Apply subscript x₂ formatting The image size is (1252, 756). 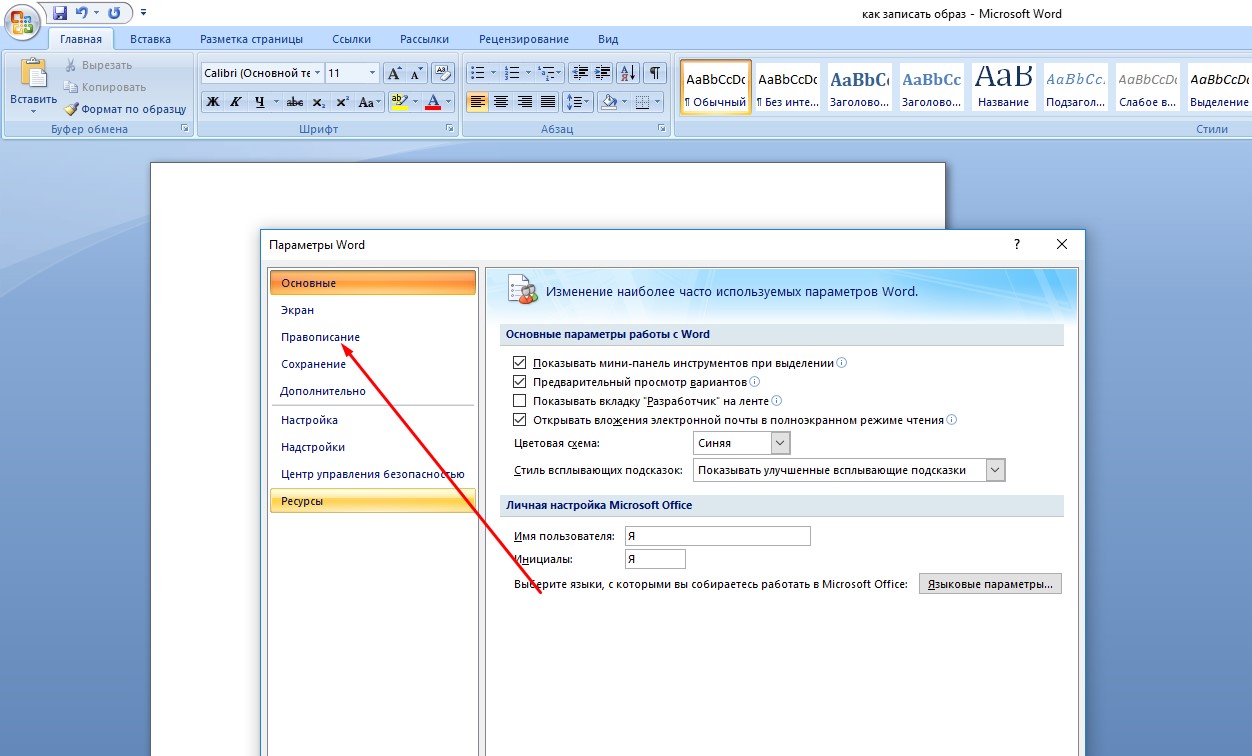point(319,102)
